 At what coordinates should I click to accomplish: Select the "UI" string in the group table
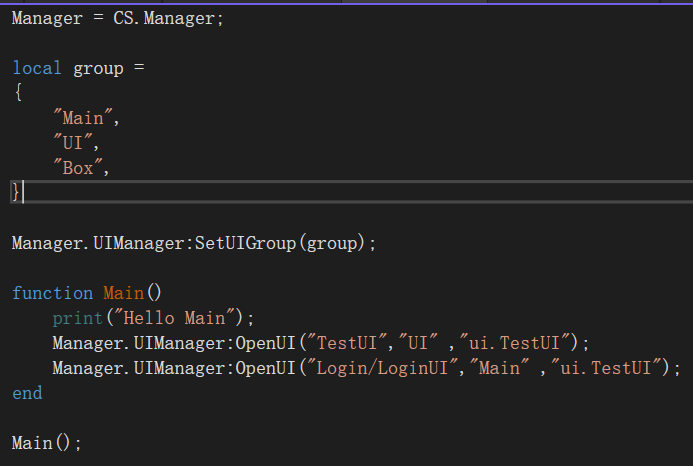(x=73, y=143)
